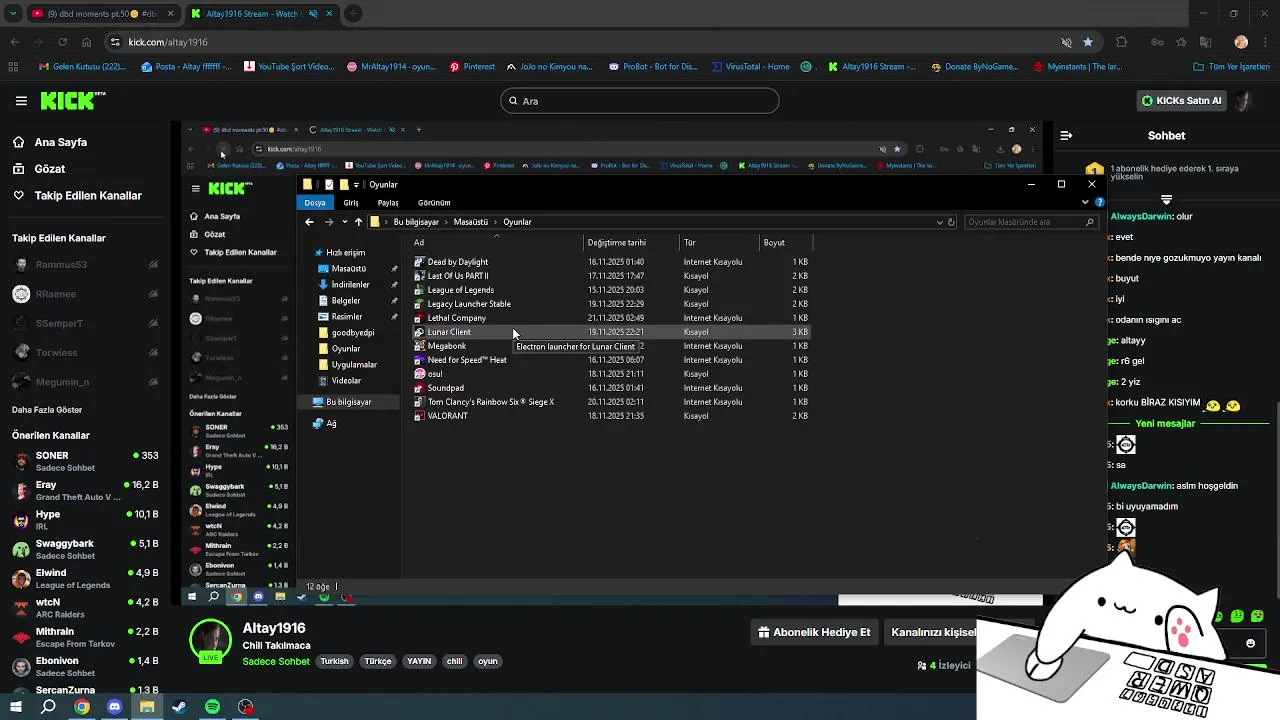Open the Chrome apps grid icon
This screenshot has width=1280, height=720.
click(13, 67)
